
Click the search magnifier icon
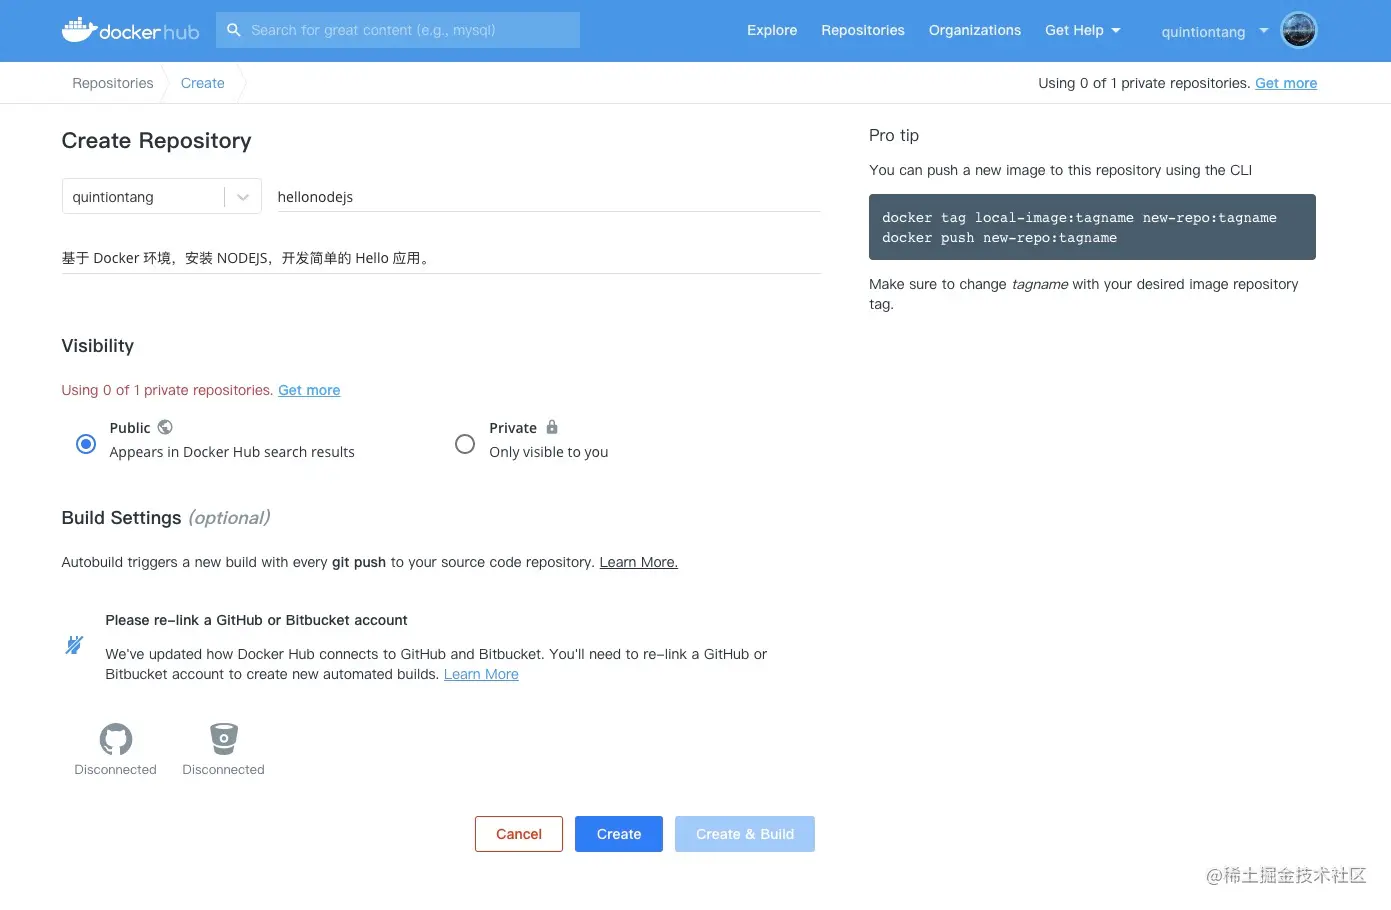click(234, 30)
